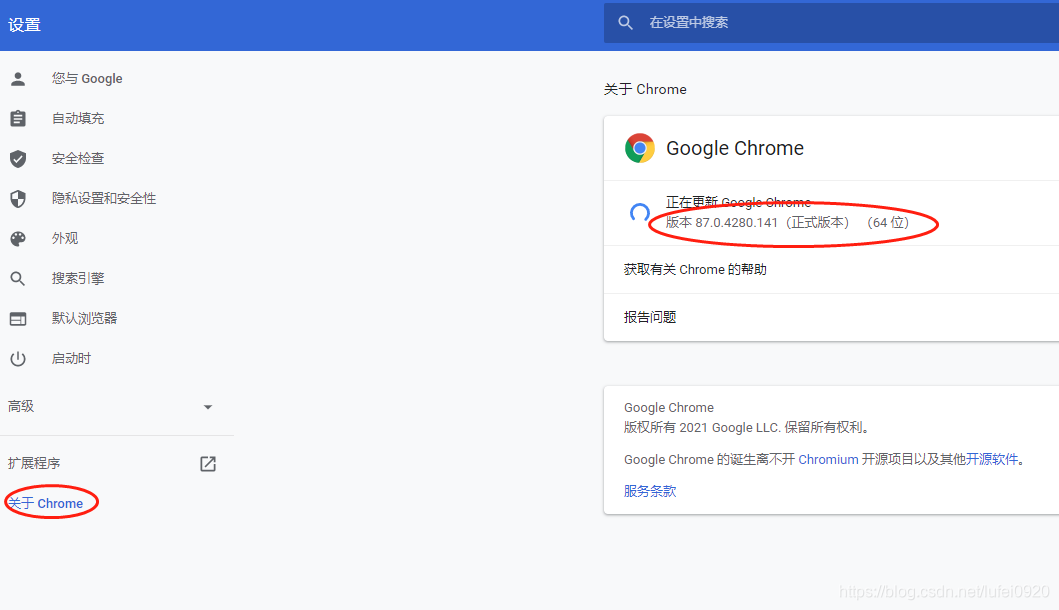Click the search magnifier in settings search bar
Screen dimensions: 1059x610
625,23
